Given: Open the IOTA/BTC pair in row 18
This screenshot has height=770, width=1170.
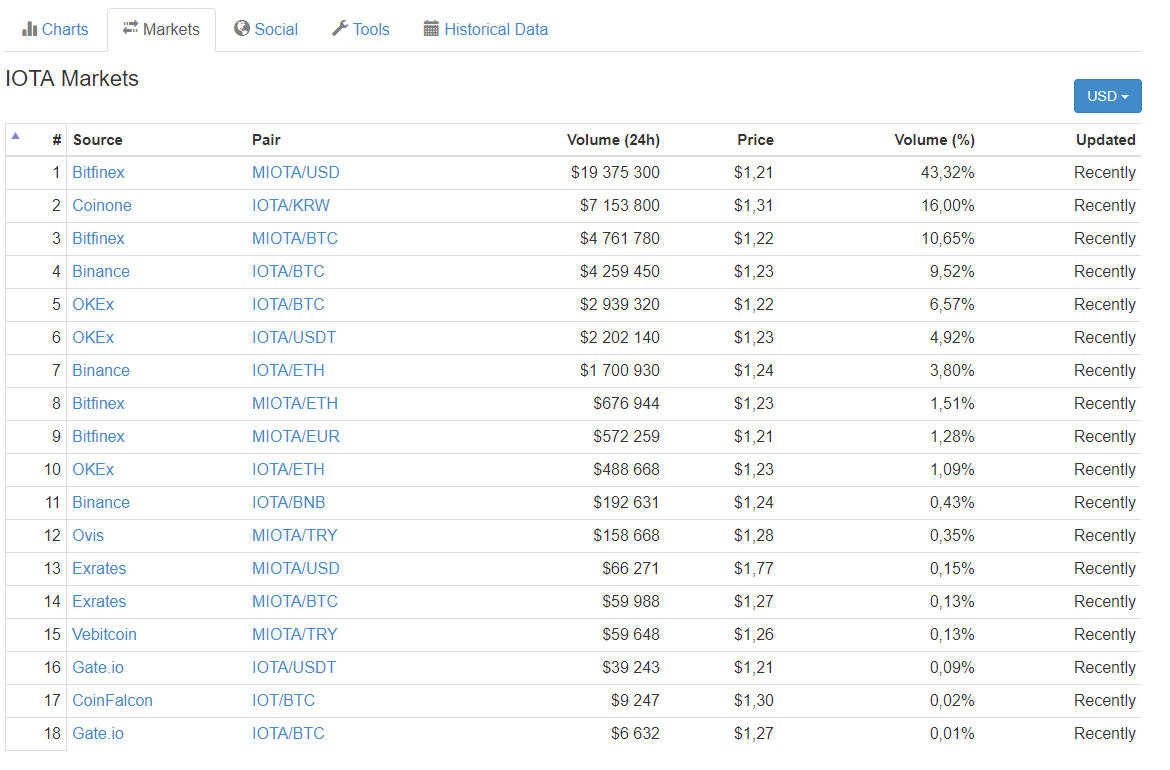Looking at the screenshot, I should click(x=288, y=733).
